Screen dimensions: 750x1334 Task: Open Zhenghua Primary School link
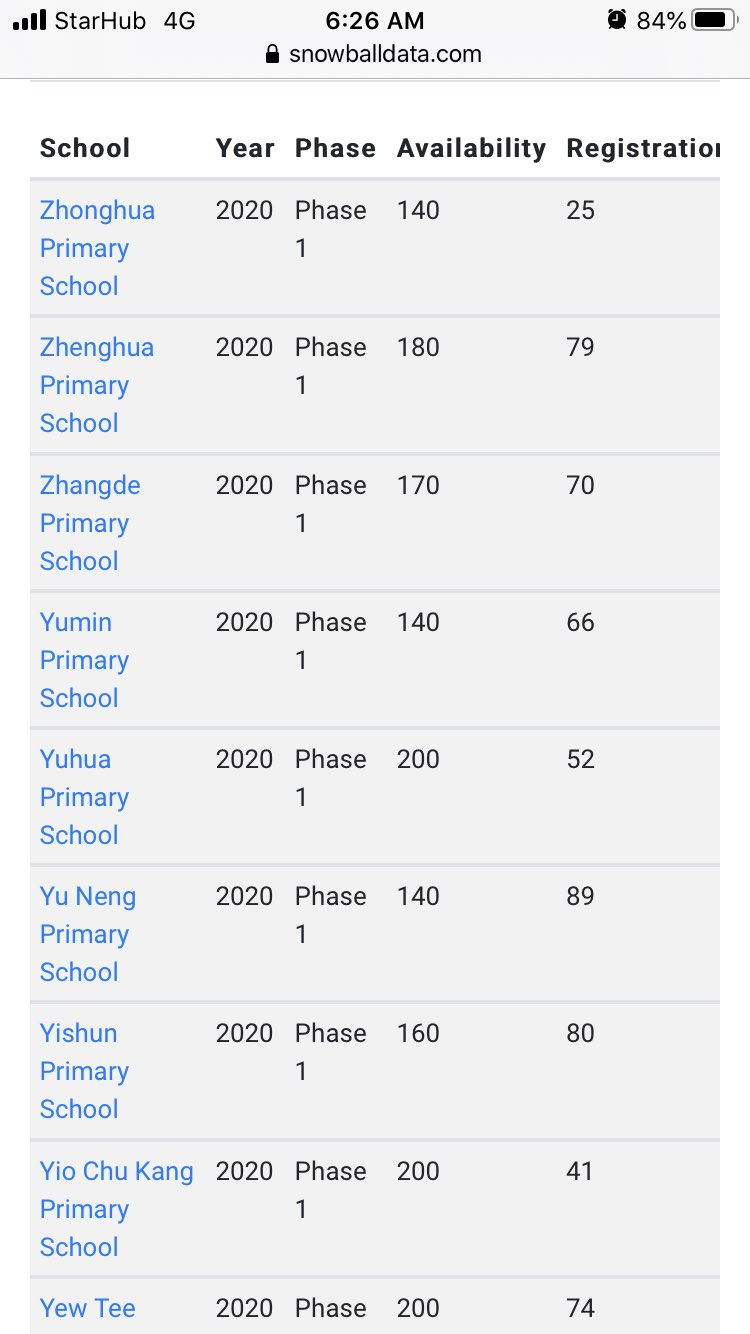(97, 385)
